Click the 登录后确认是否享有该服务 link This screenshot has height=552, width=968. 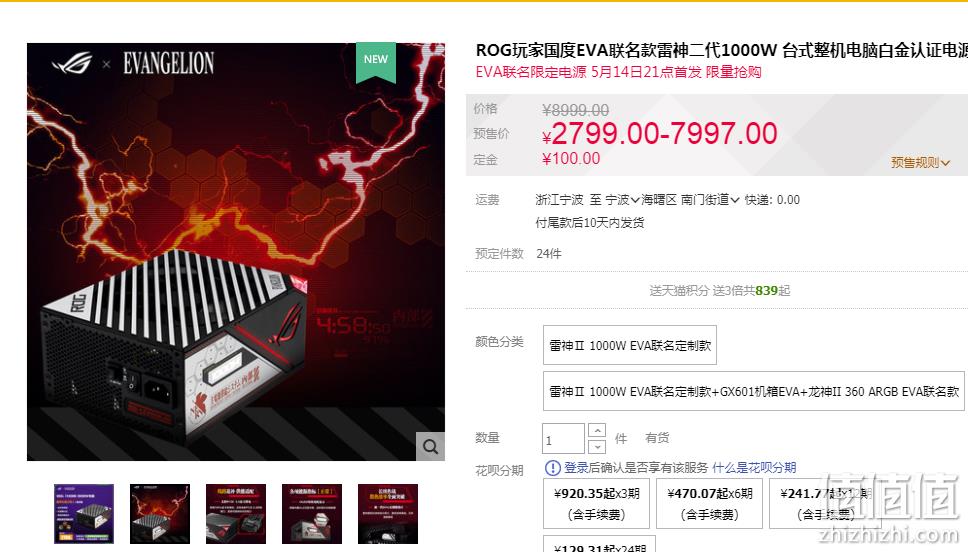(636, 468)
